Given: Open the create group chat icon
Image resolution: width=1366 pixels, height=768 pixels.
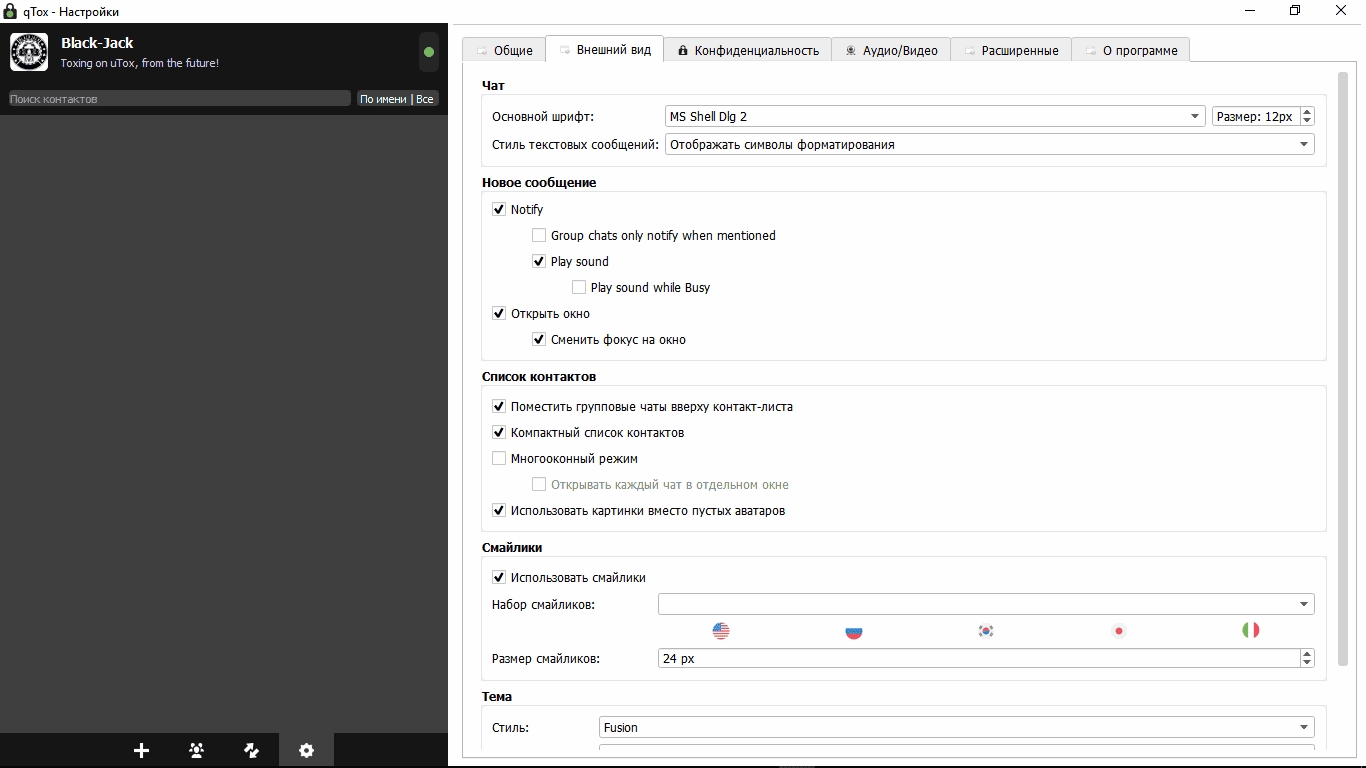Looking at the screenshot, I should pyautogui.click(x=197, y=750).
